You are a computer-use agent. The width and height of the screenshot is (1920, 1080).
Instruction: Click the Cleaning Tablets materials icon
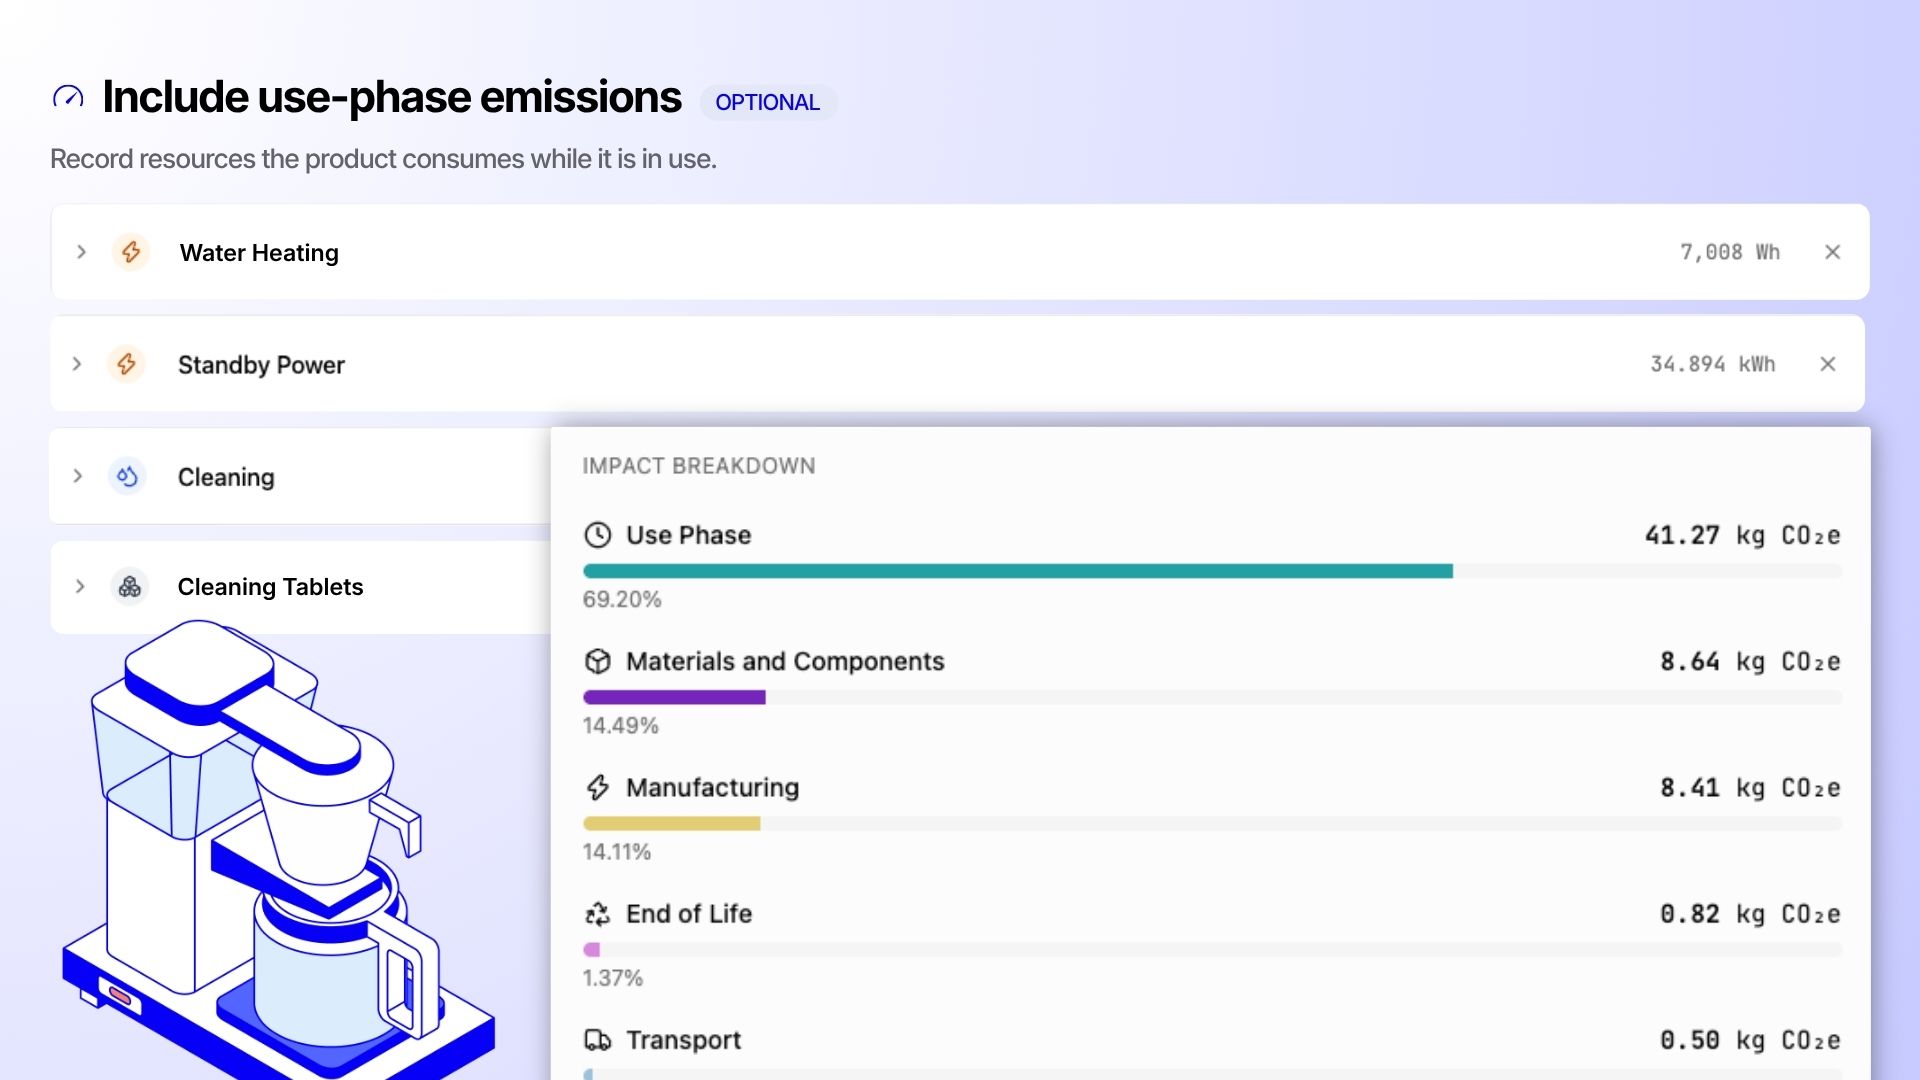(130, 587)
